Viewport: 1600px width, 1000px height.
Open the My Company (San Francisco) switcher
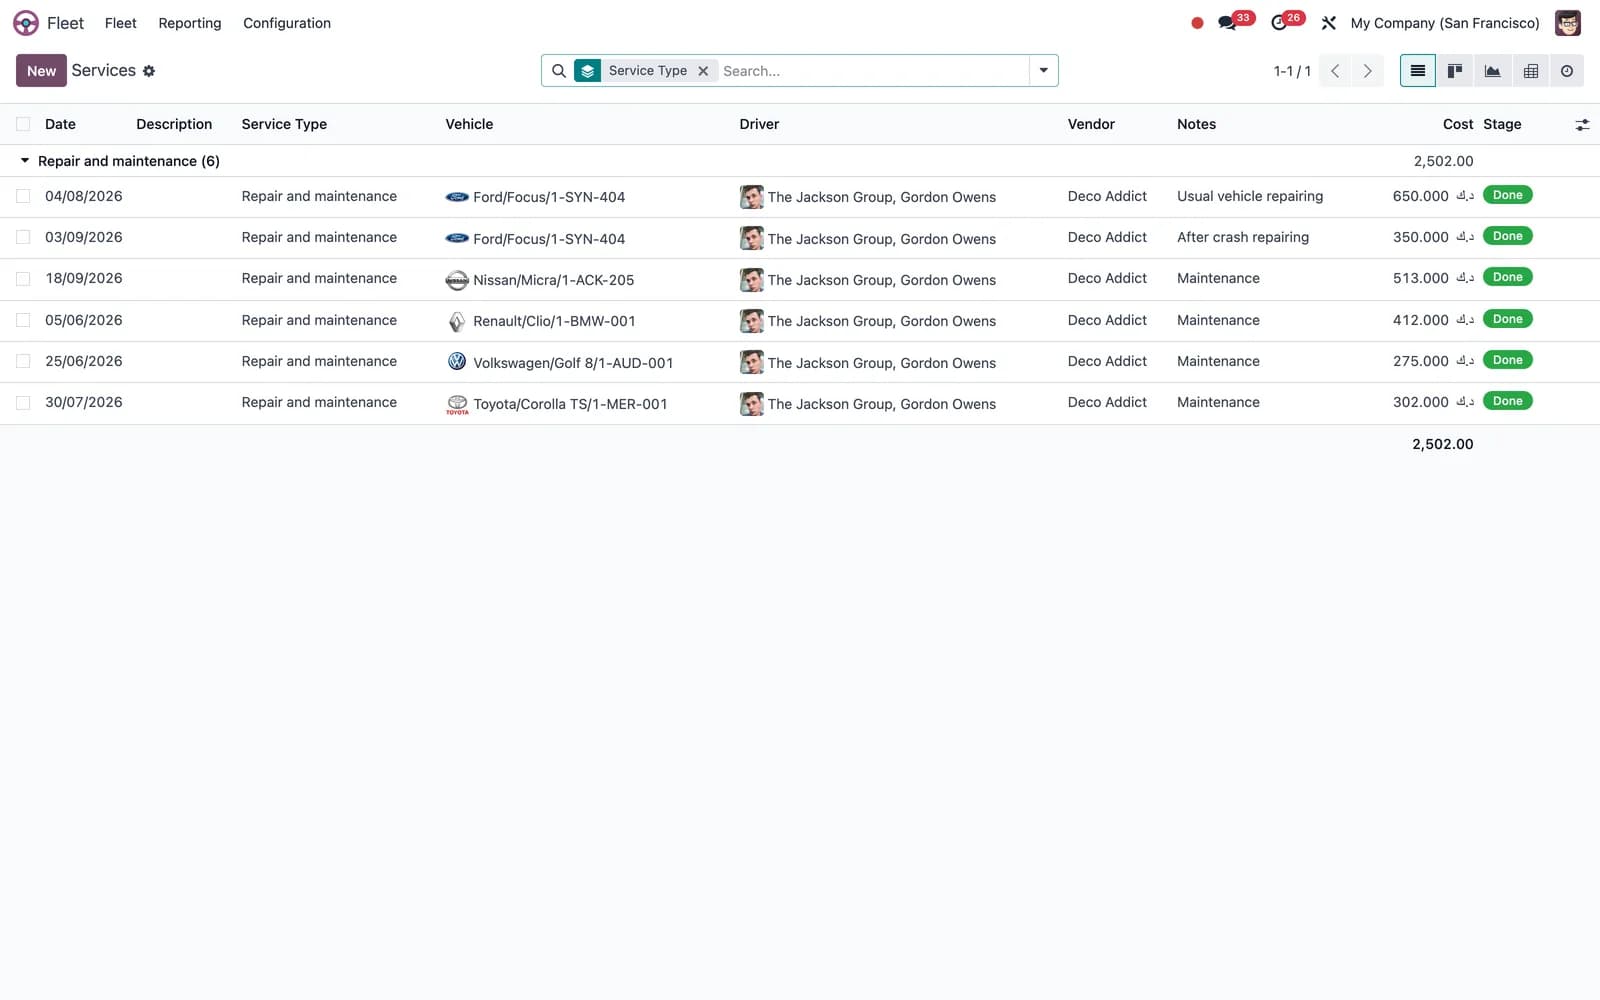[1445, 23]
